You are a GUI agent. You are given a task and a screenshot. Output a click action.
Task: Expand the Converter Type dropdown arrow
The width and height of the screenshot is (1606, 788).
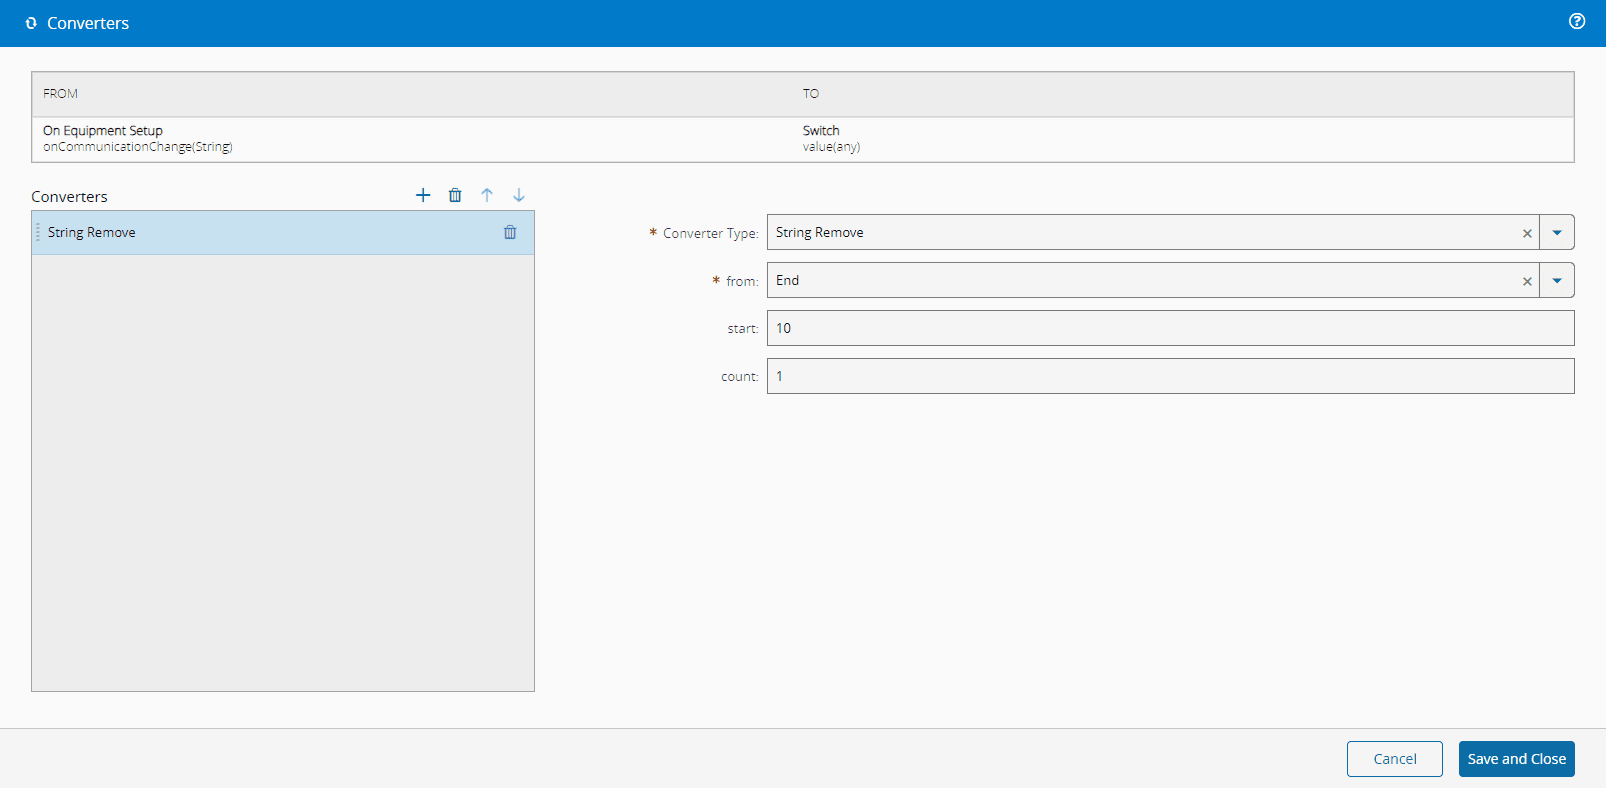click(x=1557, y=233)
